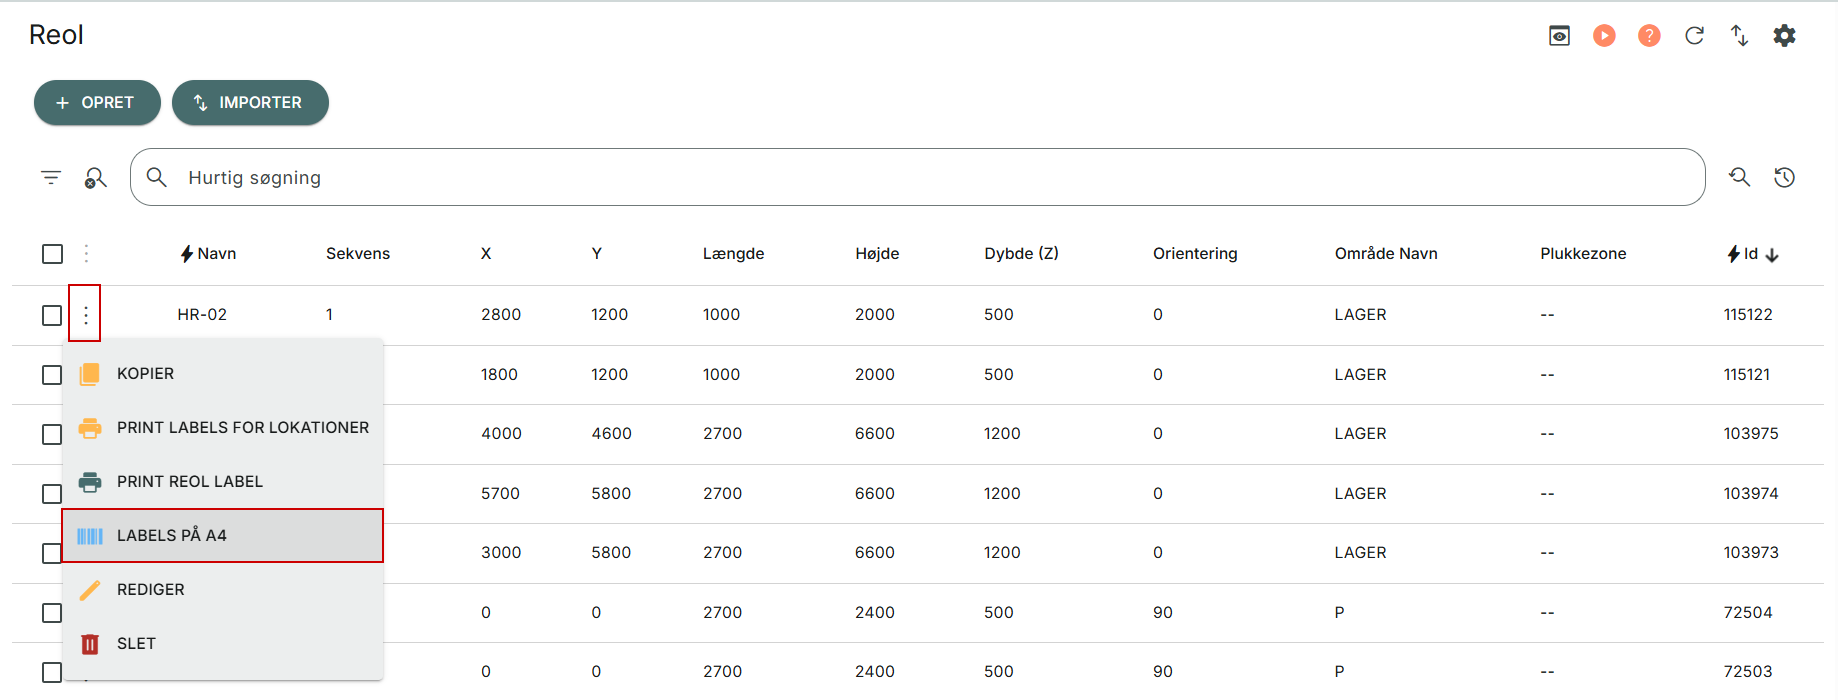Image resolution: width=1838 pixels, height=700 pixels.
Task: Click the refresh icon in header
Action: point(1694,36)
